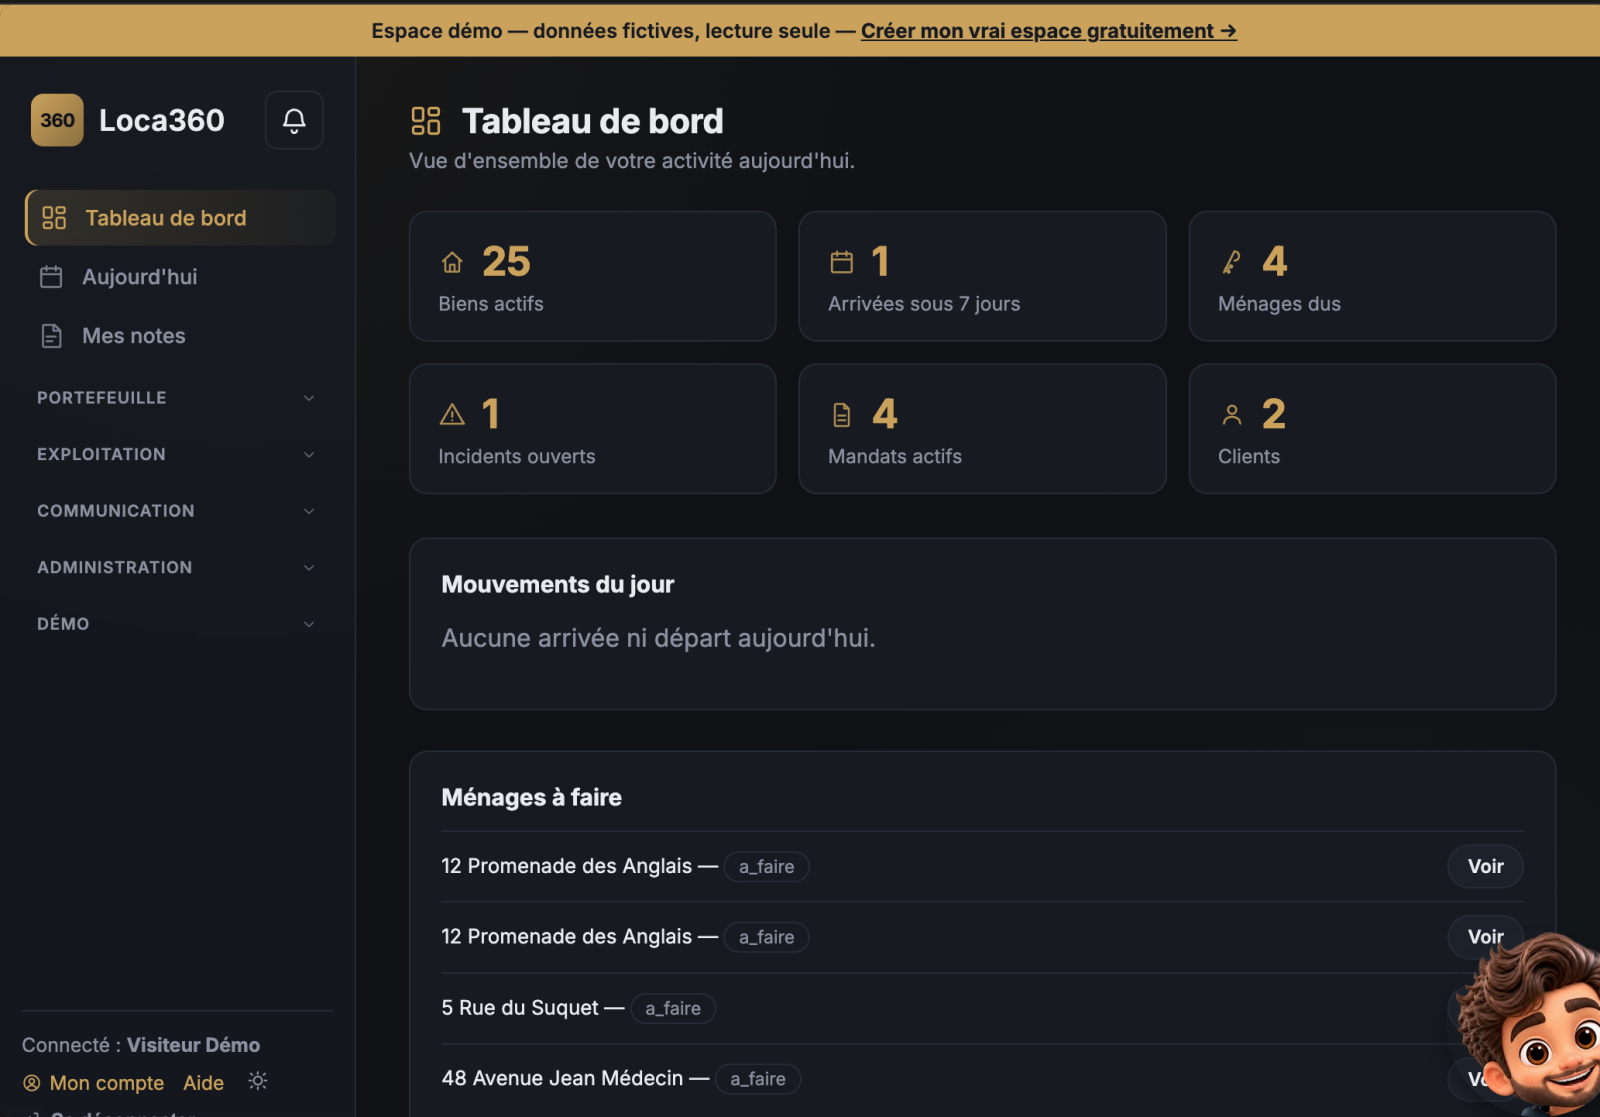The height and width of the screenshot is (1117, 1600).
Task: Open the Aide link
Action: pos(204,1083)
